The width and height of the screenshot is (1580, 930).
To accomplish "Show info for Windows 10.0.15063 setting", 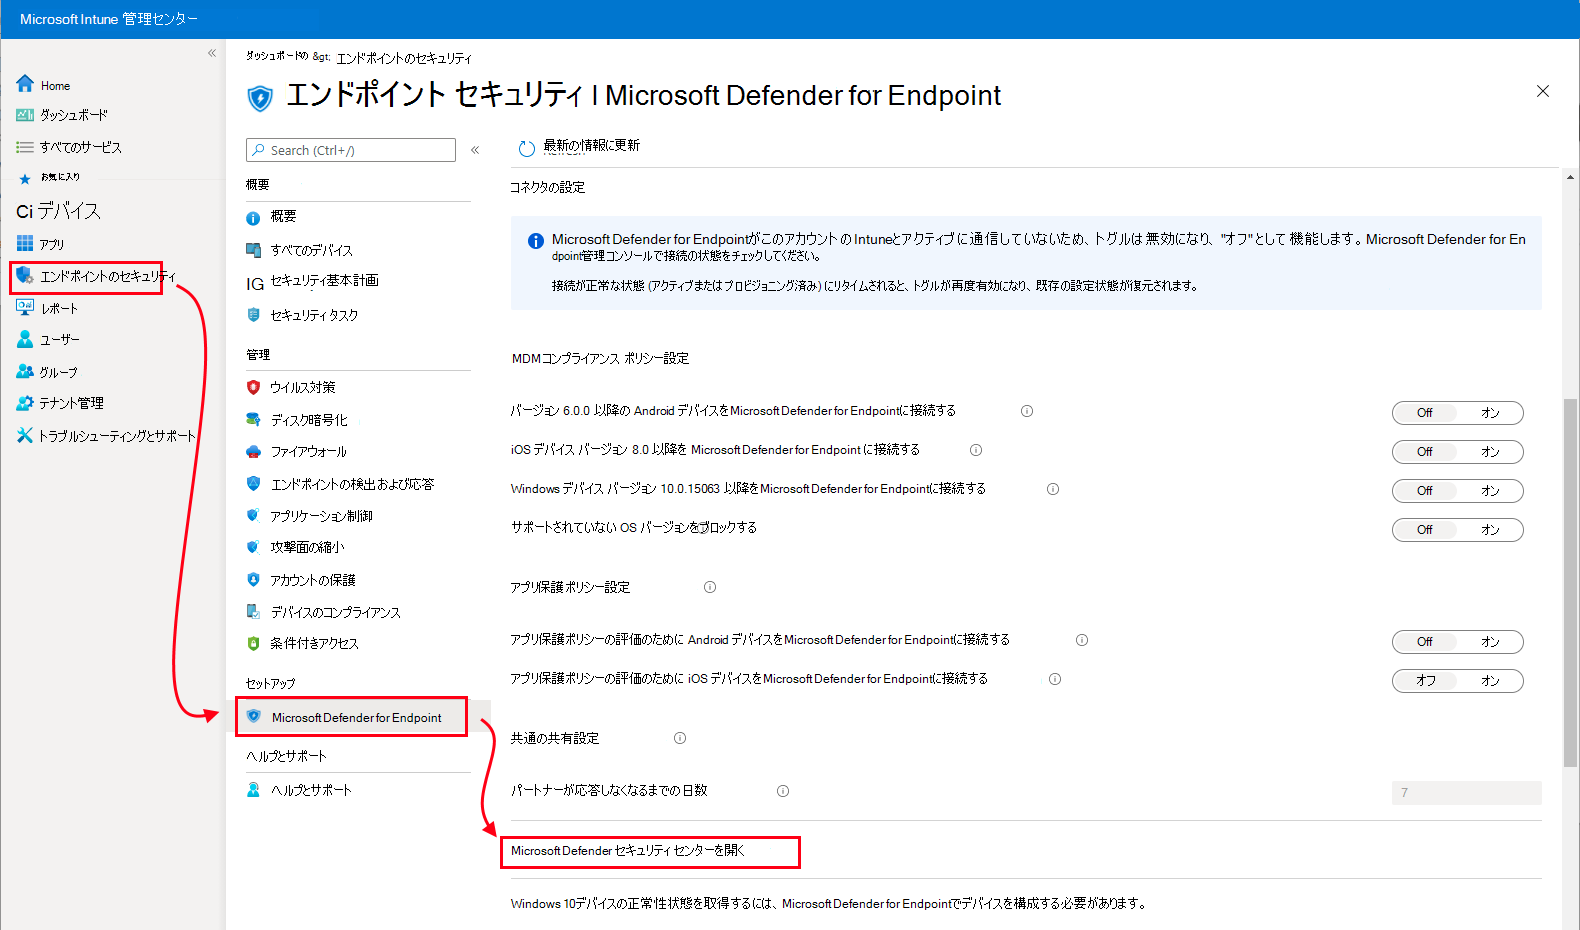I will pyautogui.click(x=1053, y=489).
